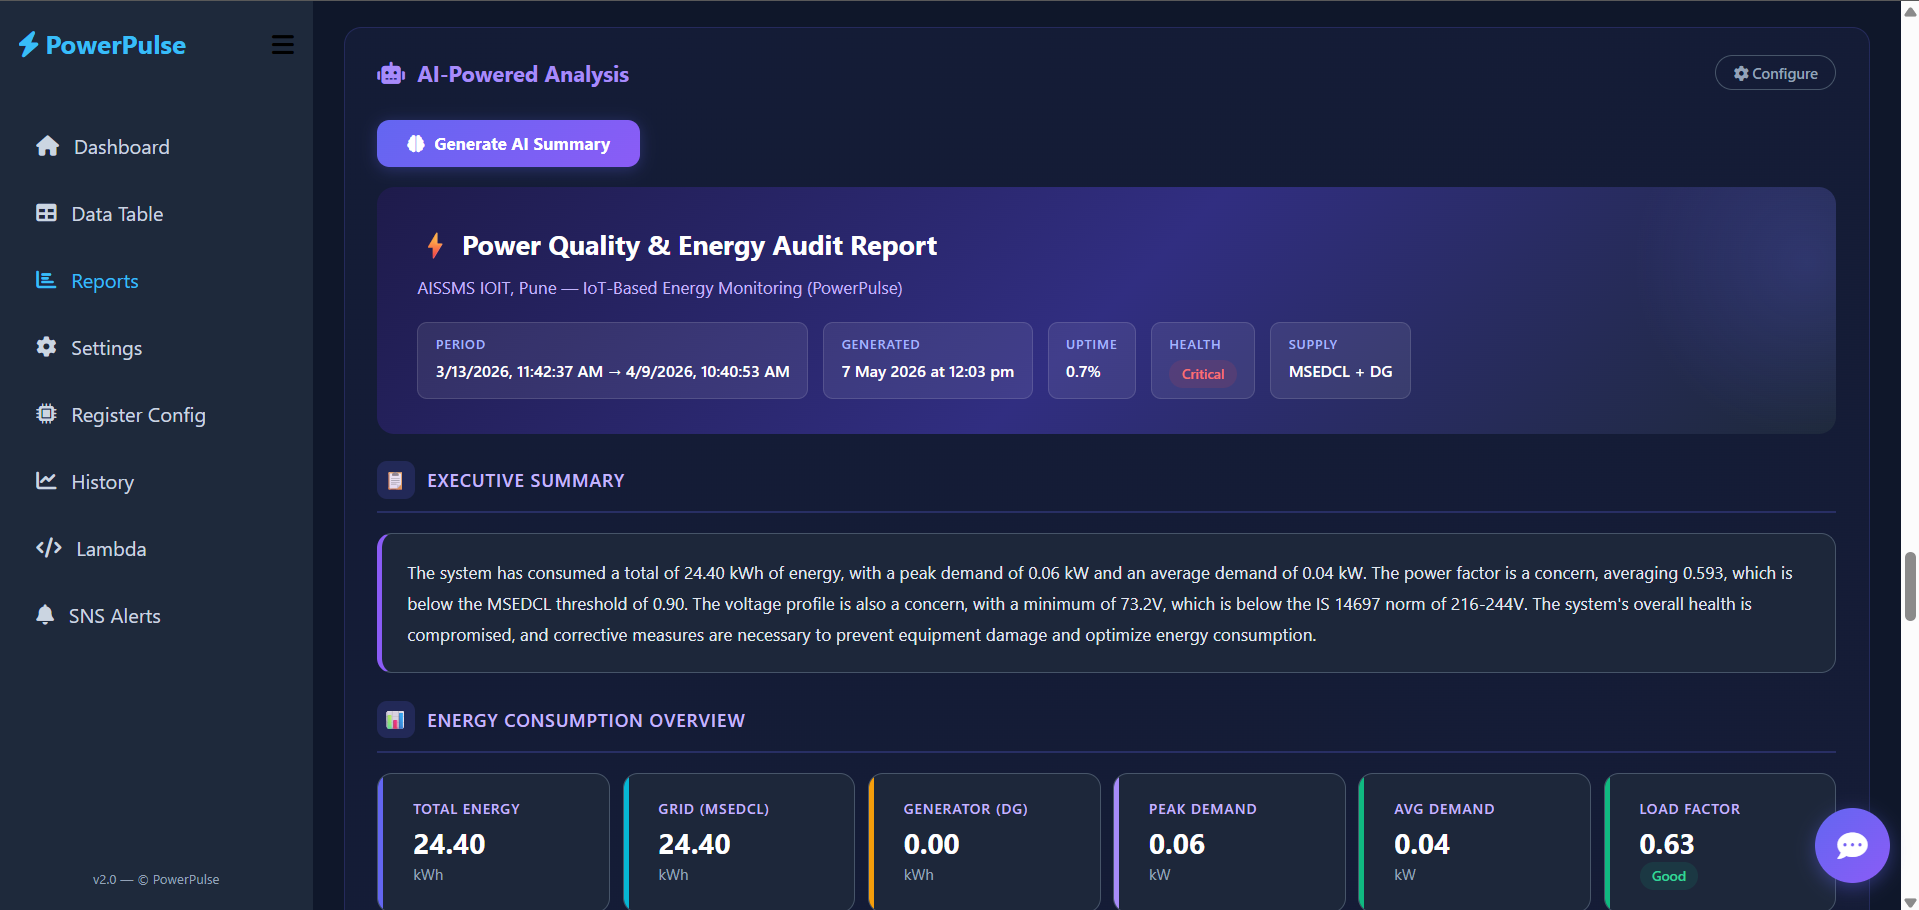Viewport: 1919px width, 910px height.
Task: Click the SUPPLY MSEDCL + DG card
Action: pos(1340,360)
